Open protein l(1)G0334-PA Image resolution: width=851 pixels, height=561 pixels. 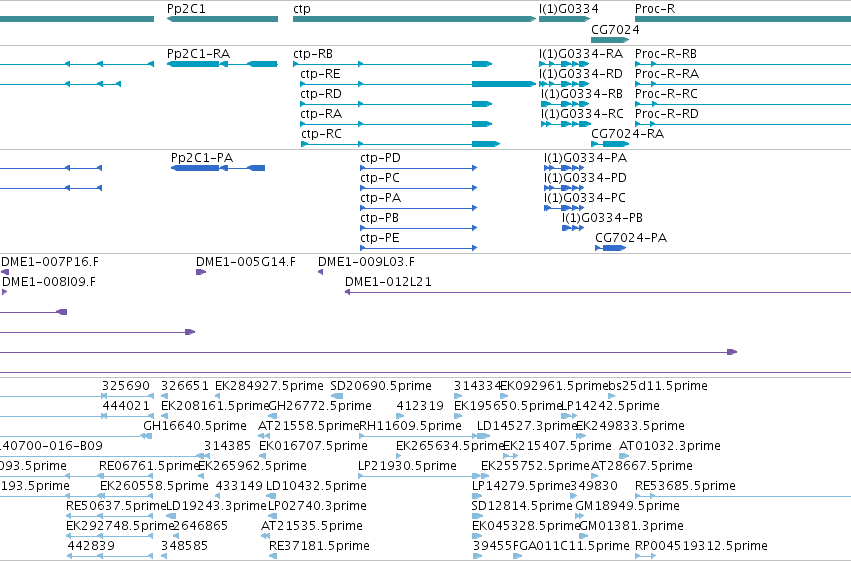[586, 158]
